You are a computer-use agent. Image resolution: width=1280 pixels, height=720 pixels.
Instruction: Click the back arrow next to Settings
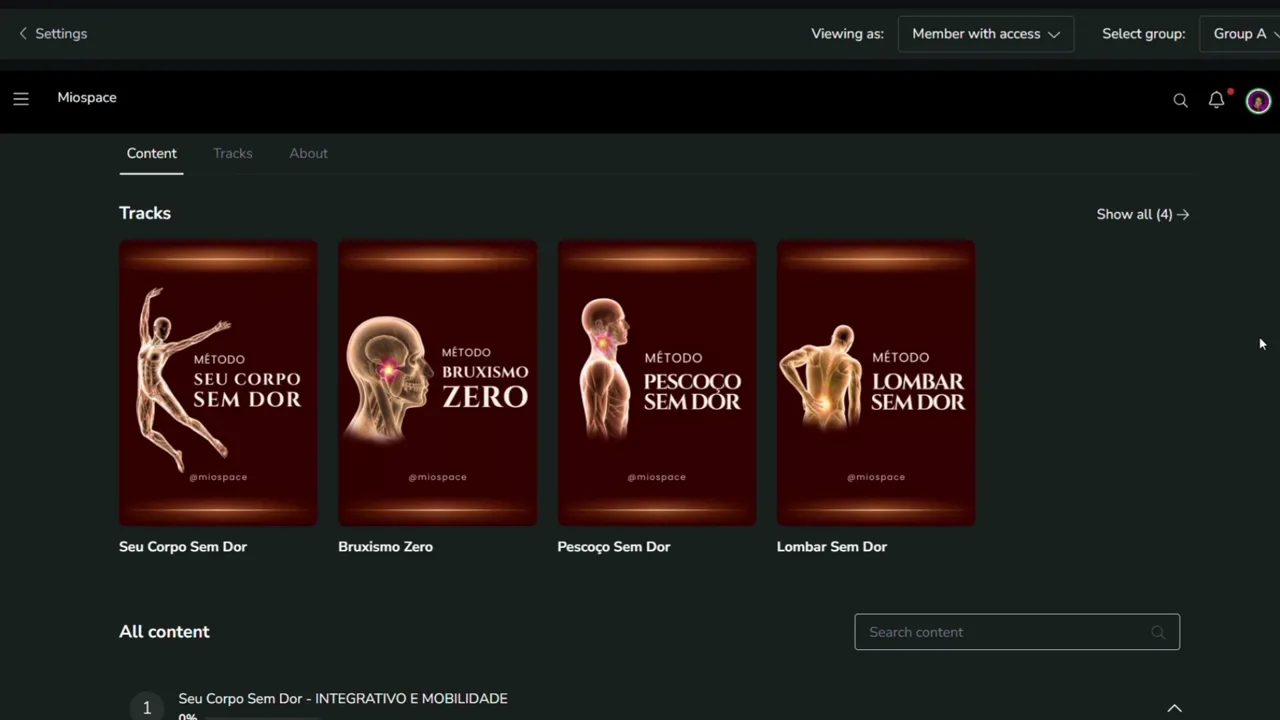23,34
